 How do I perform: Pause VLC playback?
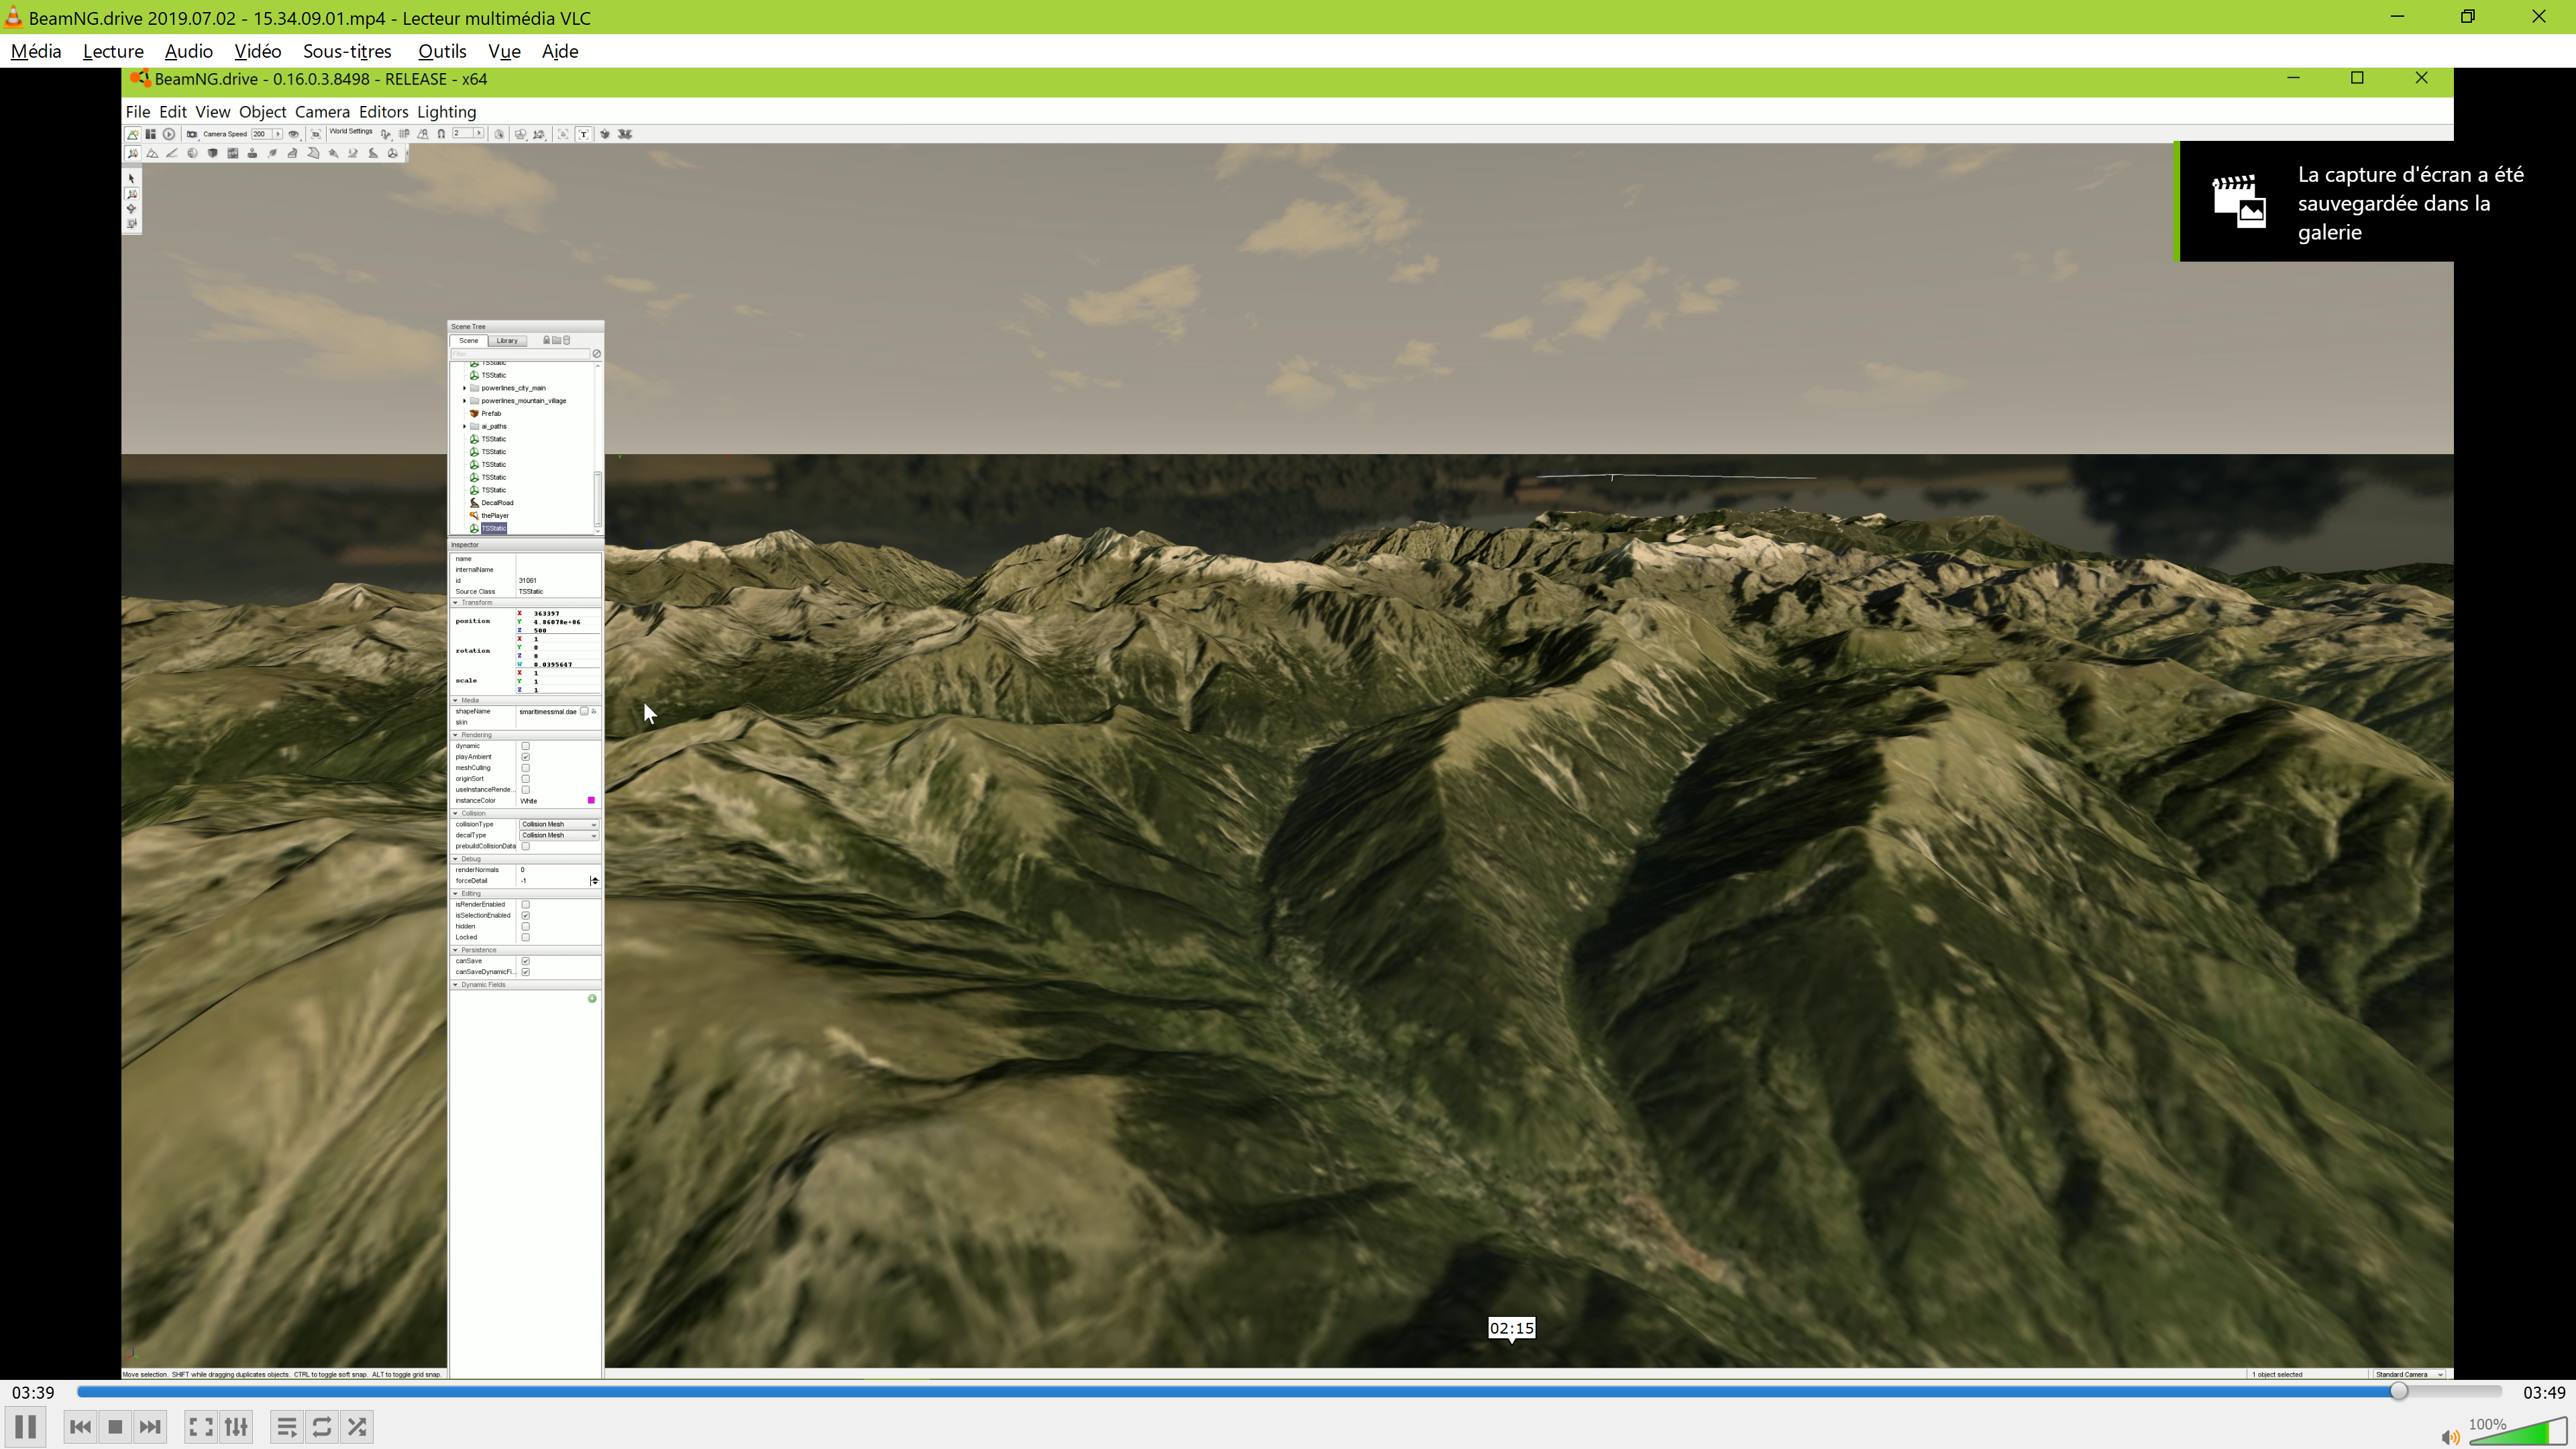(26, 1427)
